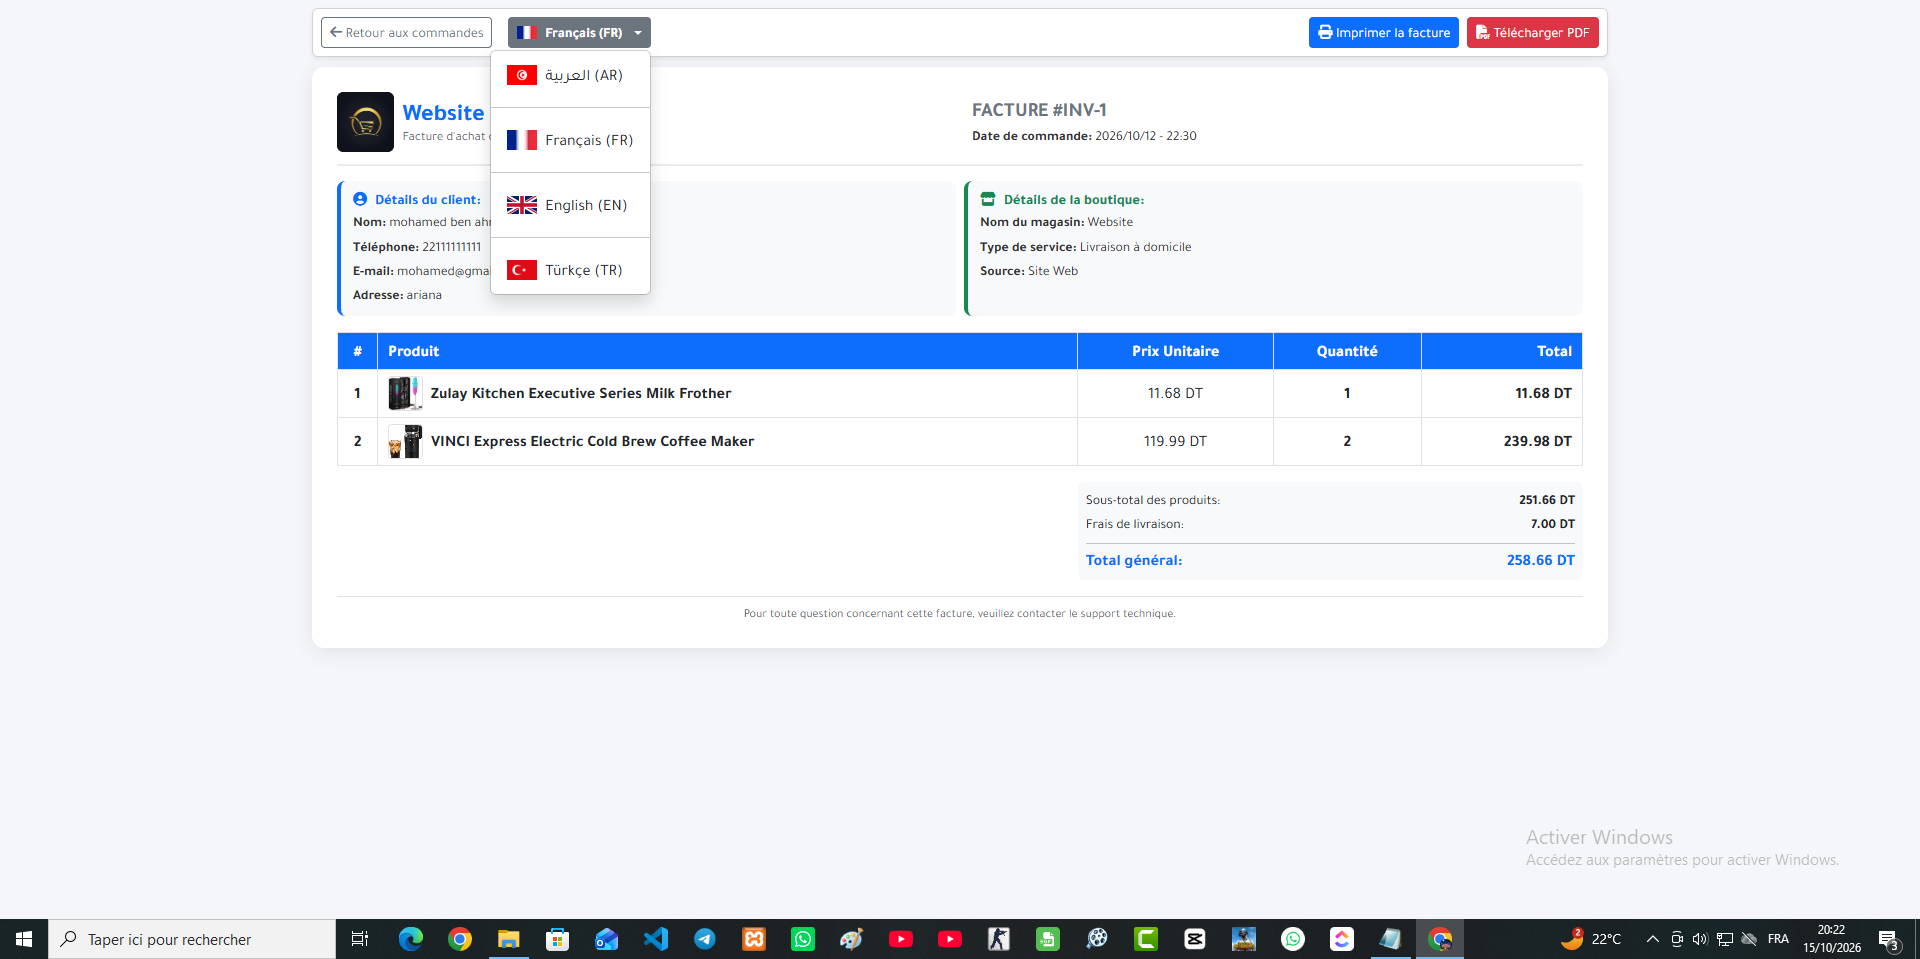Choose Français (FR) in language menu

[x=571, y=140]
